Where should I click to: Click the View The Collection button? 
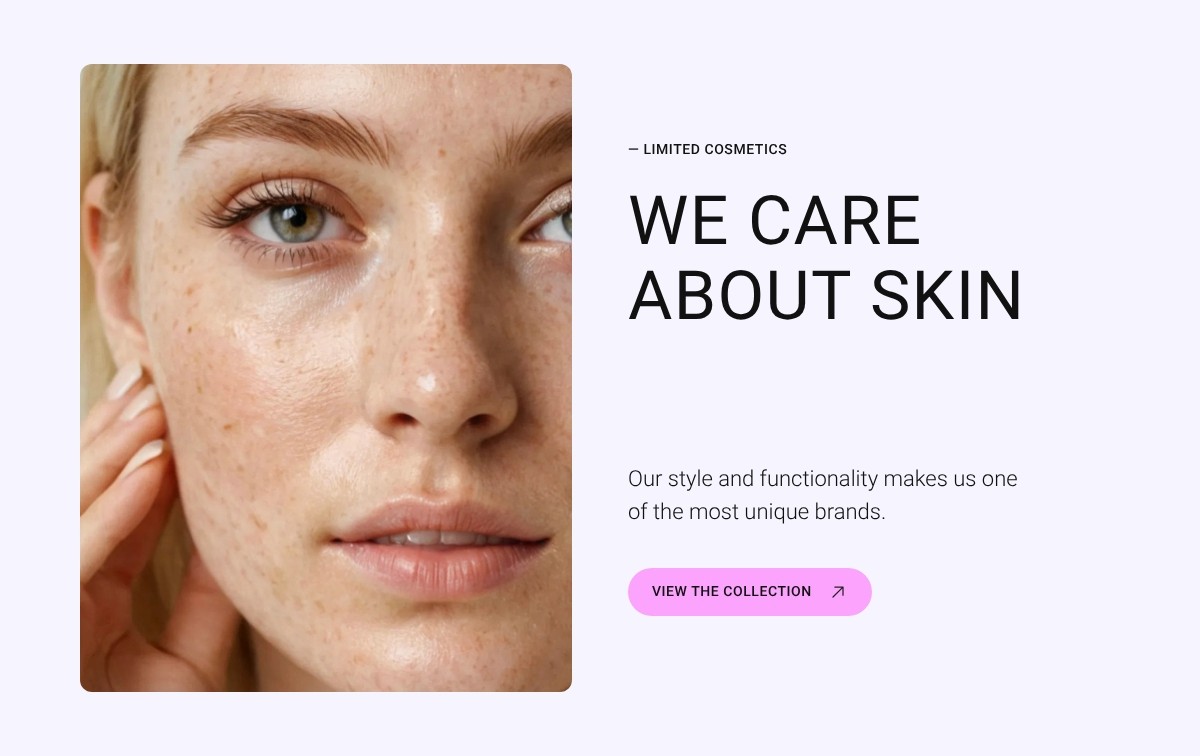[x=750, y=592]
